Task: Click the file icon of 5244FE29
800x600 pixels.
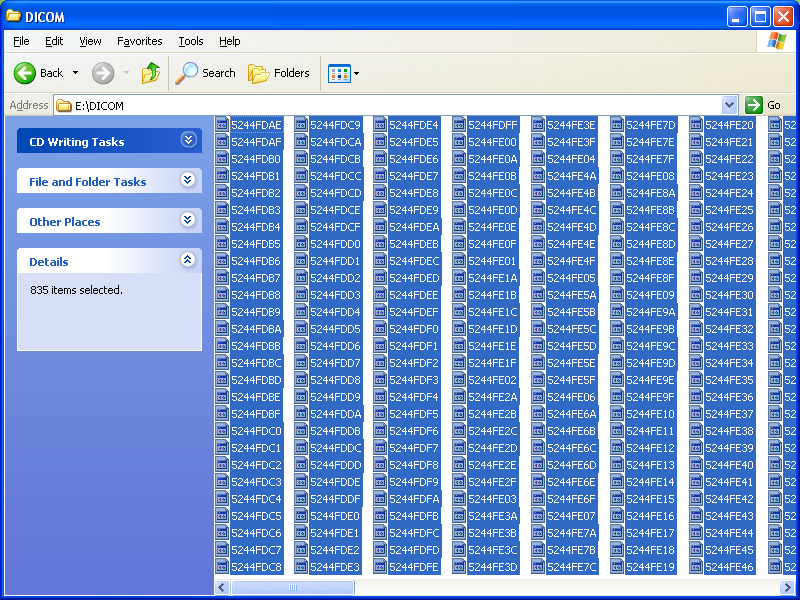Action: point(696,278)
